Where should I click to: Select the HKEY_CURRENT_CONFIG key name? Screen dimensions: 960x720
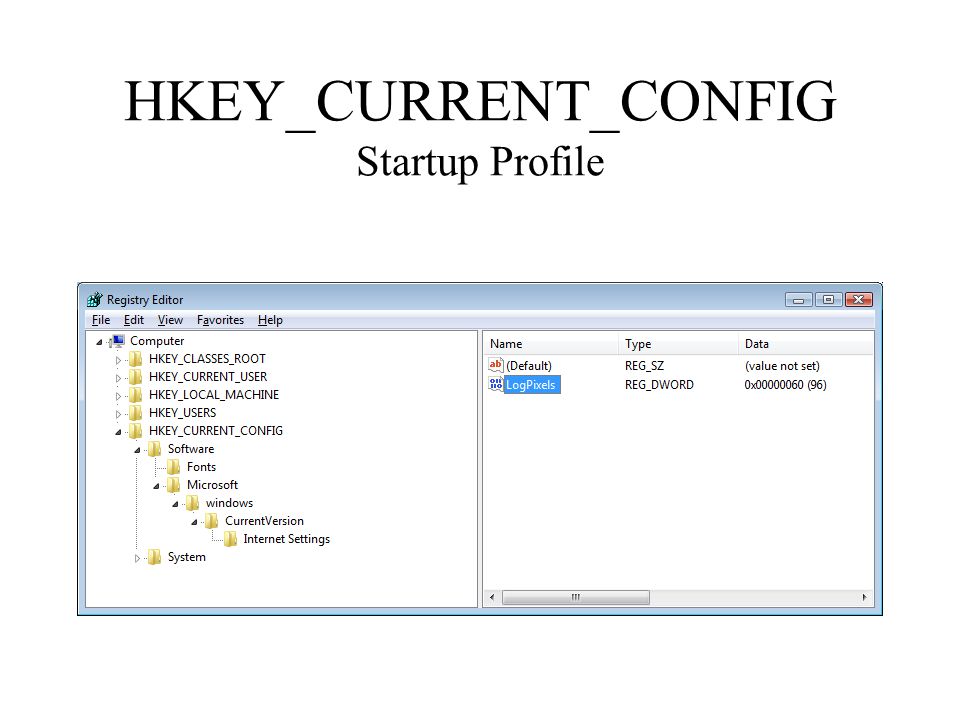(x=216, y=431)
